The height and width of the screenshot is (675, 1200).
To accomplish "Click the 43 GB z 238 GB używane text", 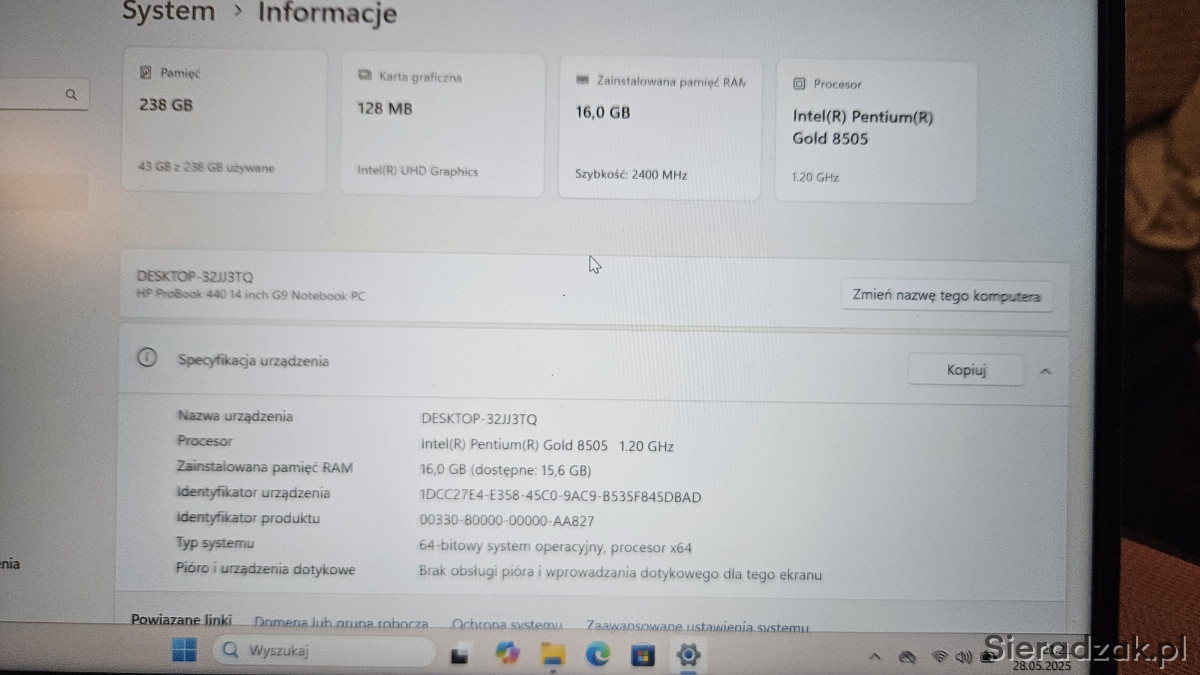I will (x=206, y=168).
